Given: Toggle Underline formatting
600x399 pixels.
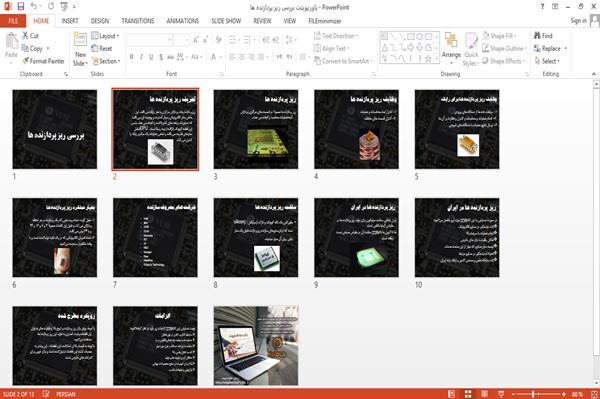Looking at the screenshot, I should click(x=151, y=57).
